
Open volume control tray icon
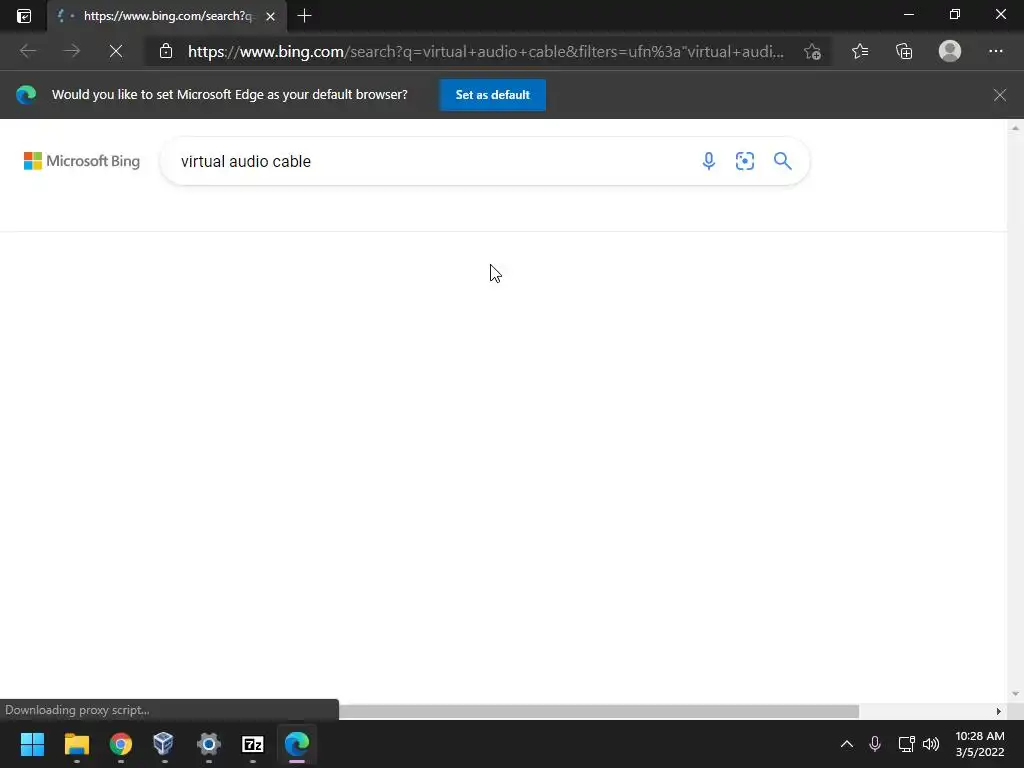tap(931, 744)
